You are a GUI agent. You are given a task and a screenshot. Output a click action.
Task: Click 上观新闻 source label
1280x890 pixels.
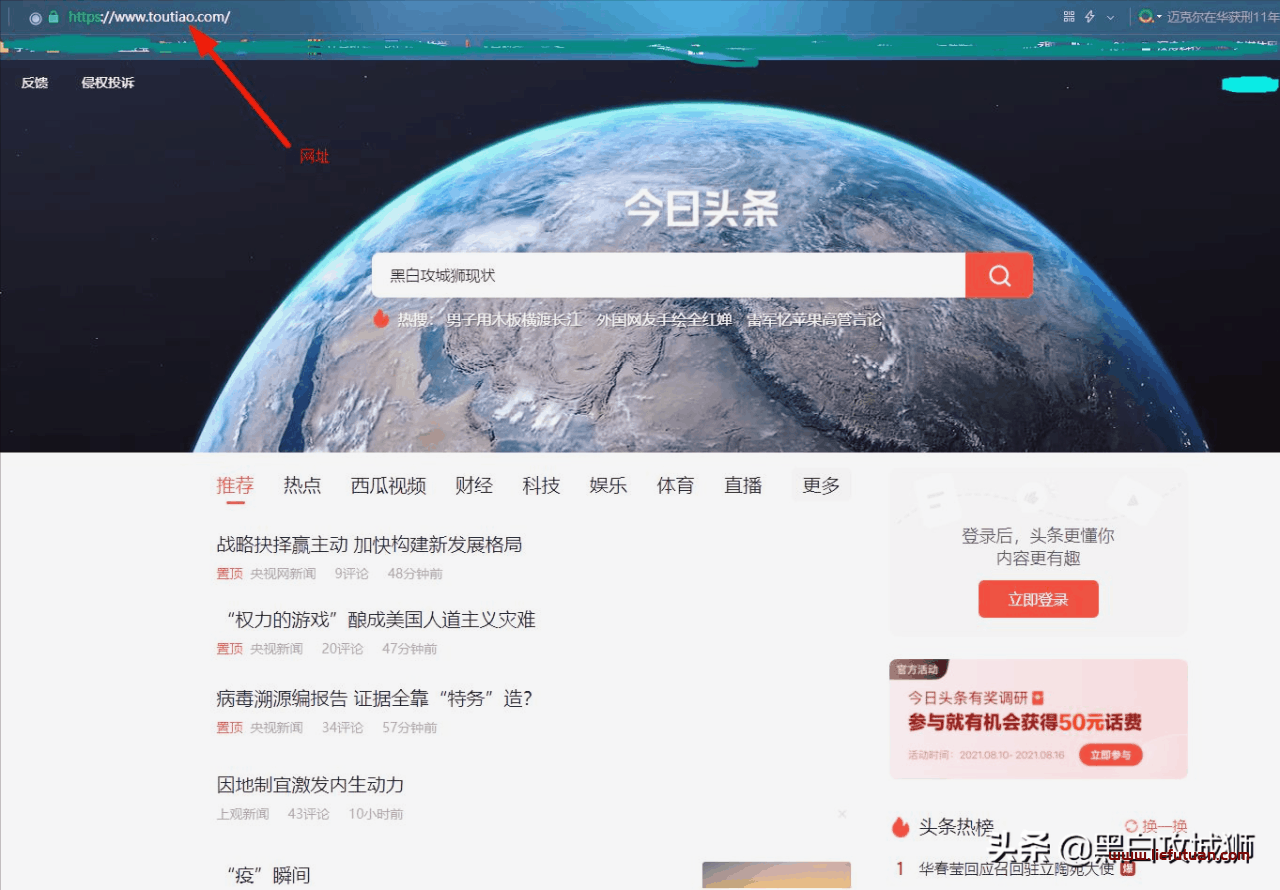243,814
